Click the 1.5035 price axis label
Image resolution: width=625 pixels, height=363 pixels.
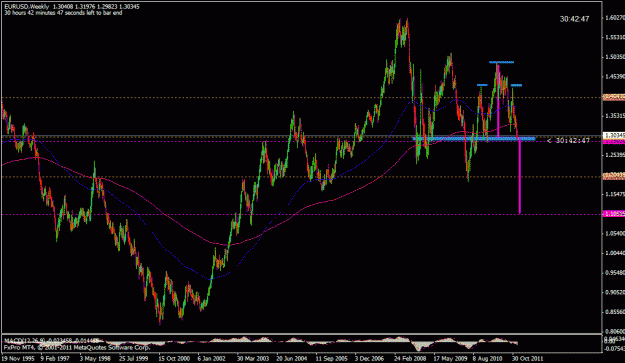(614, 57)
